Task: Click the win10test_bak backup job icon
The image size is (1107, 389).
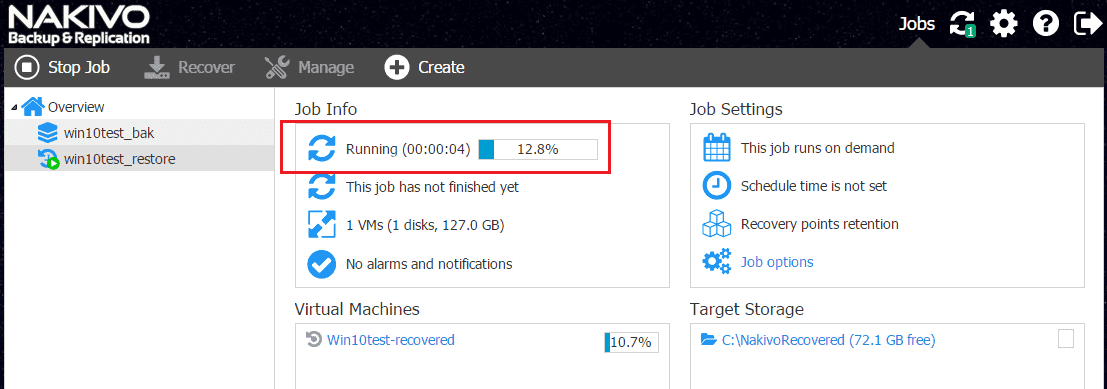Action: click(x=48, y=133)
